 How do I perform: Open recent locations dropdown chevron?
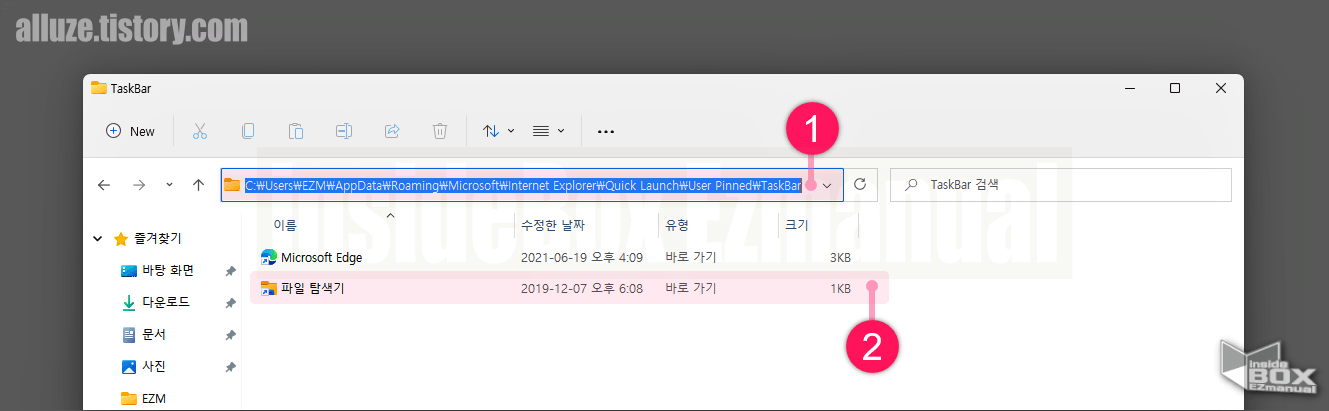tap(169, 185)
